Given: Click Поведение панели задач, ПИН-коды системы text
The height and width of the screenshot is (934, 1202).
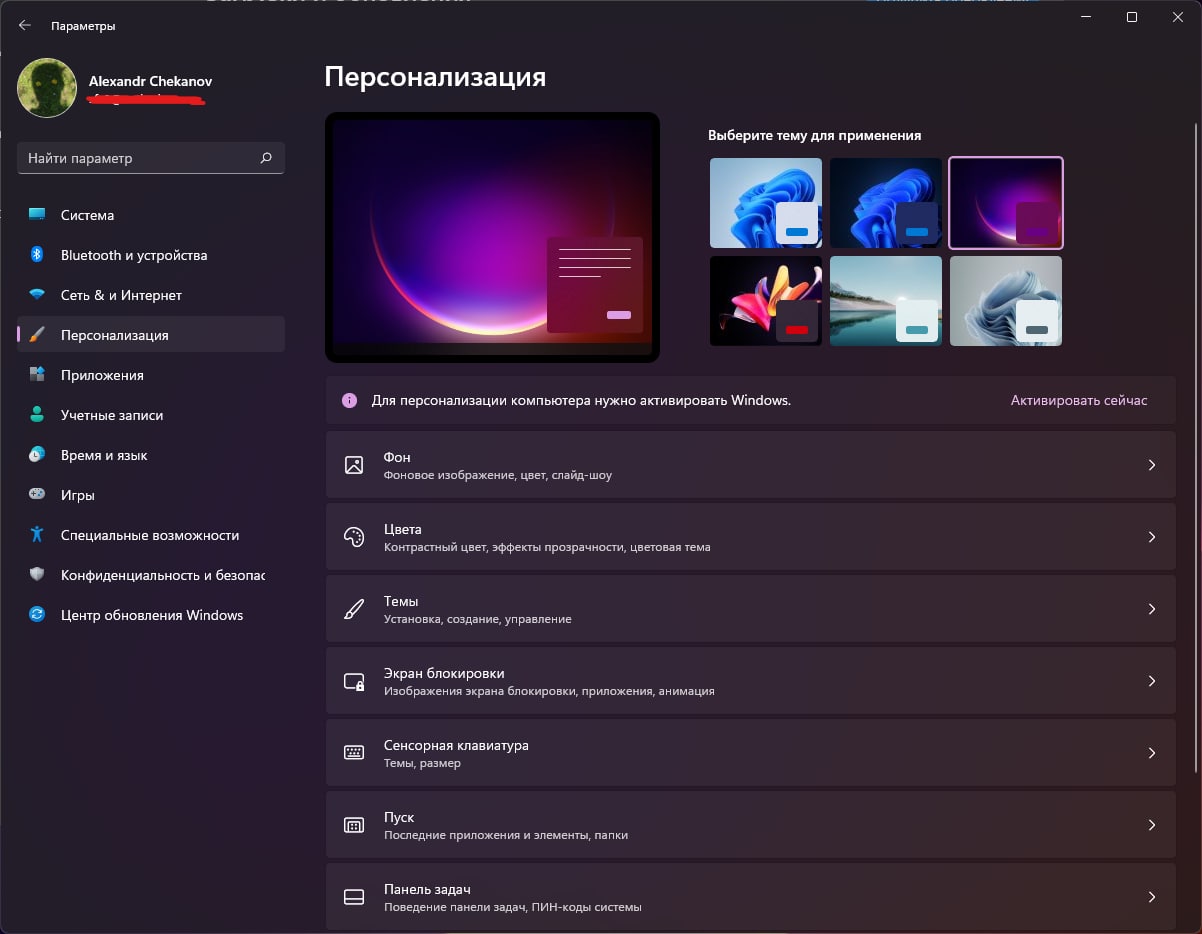Looking at the screenshot, I should [x=513, y=908].
